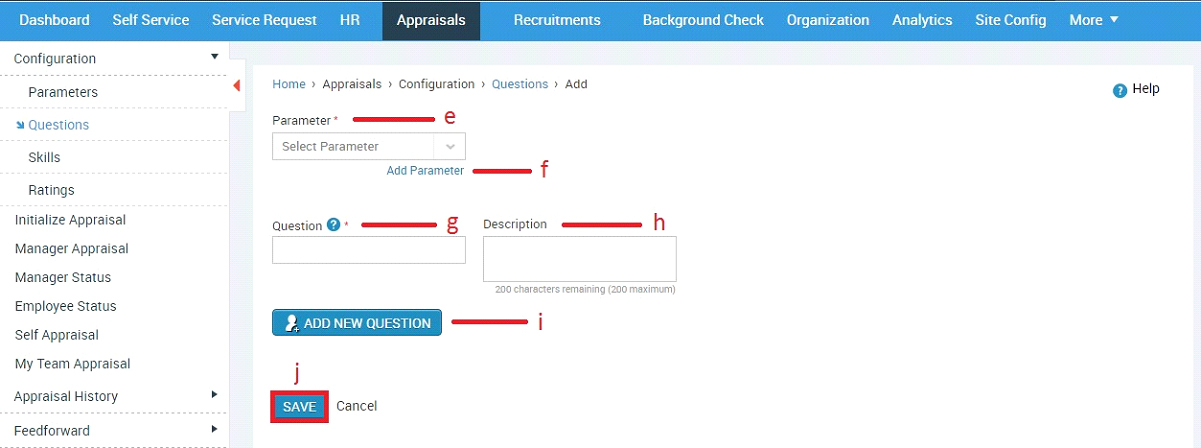
Task: Open the More menu in top navigation
Action: click(1093, 20)
